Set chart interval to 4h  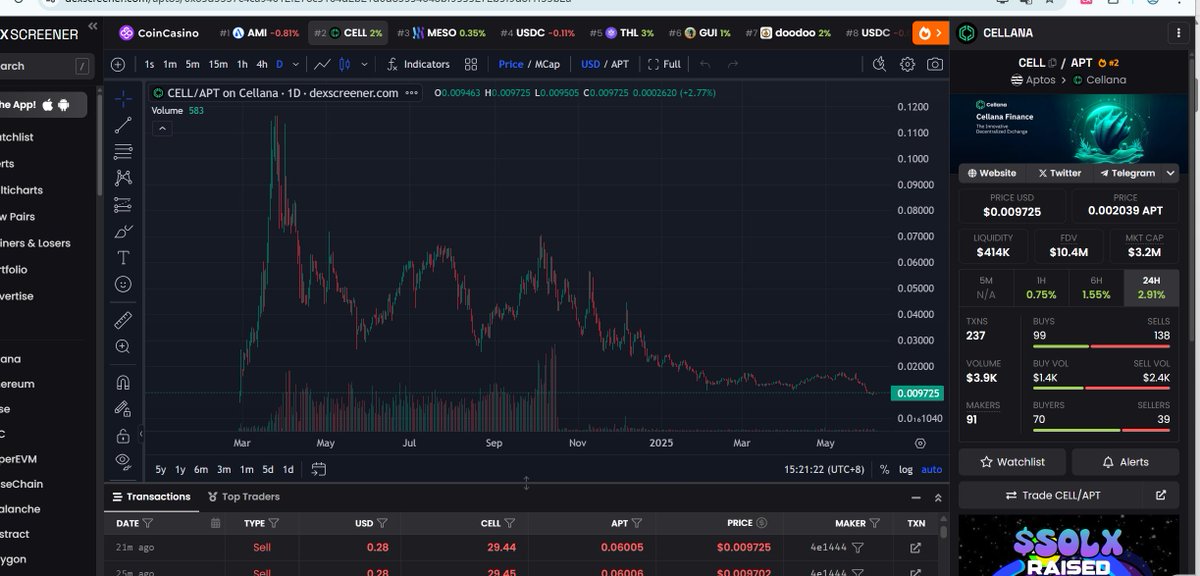coord(261,64)
